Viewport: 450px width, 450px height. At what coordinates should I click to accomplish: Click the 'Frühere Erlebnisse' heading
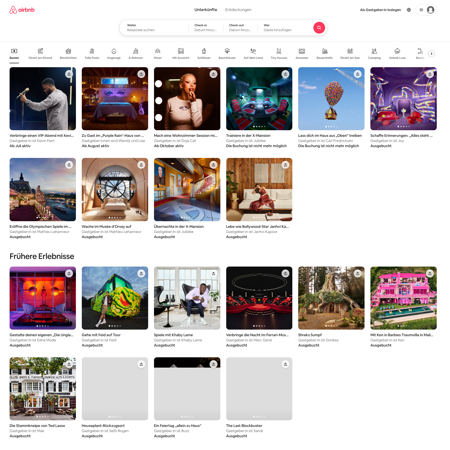coord(42,256)
